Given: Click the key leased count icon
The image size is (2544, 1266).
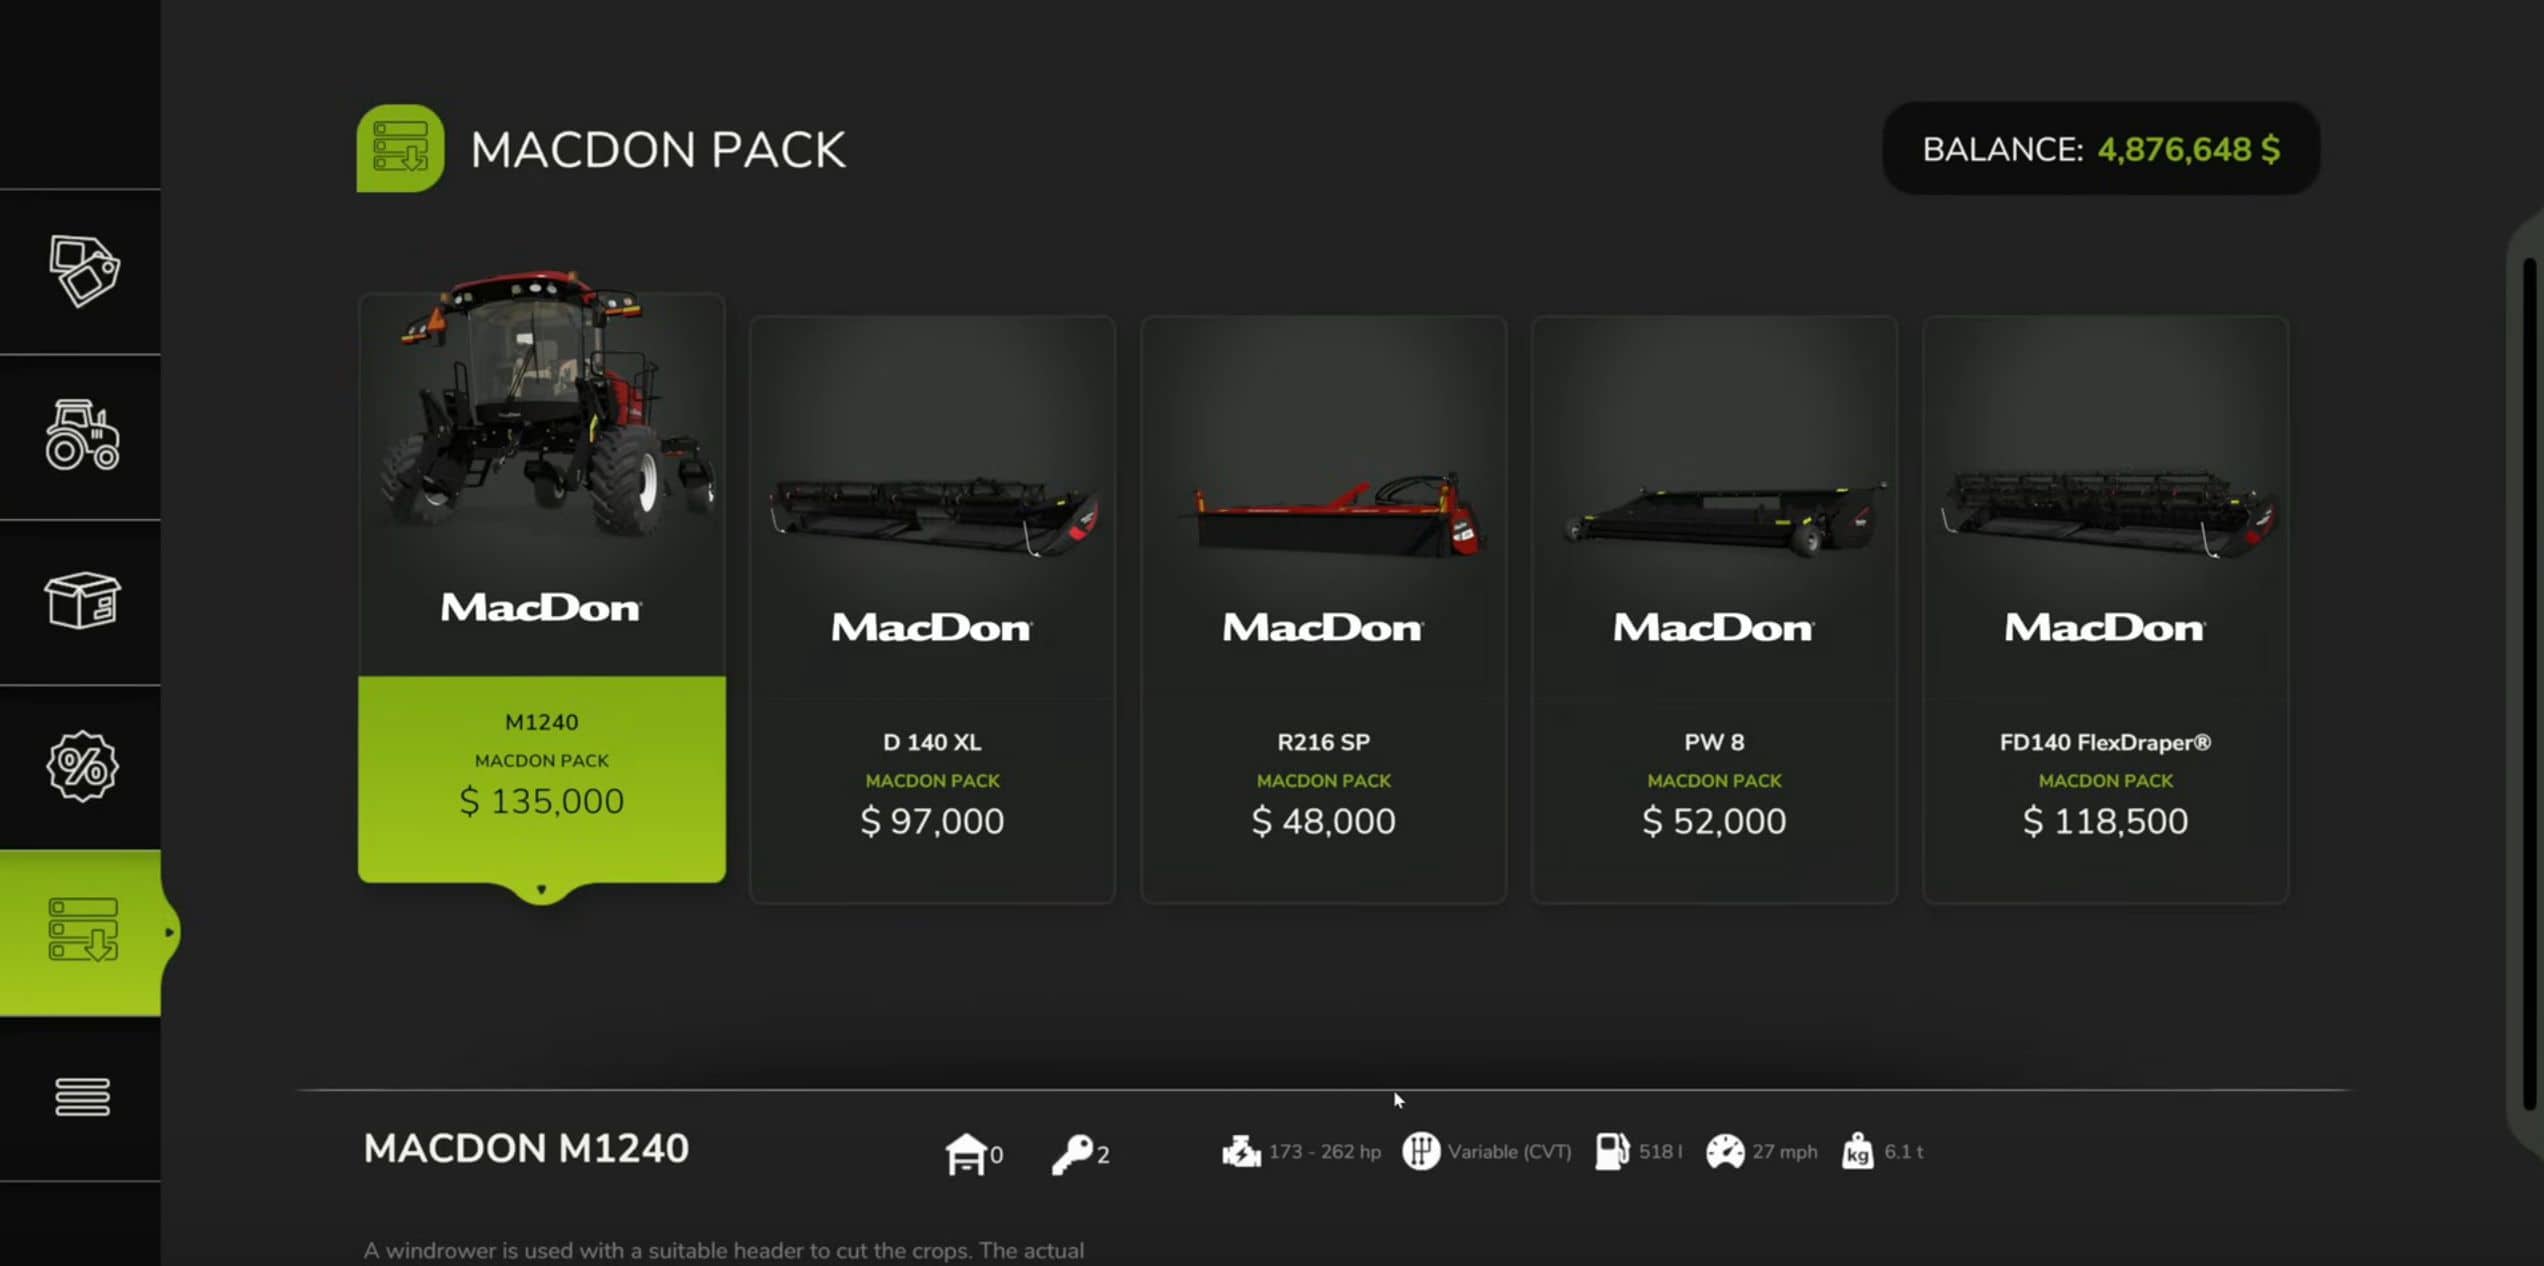Looking at the screenshot, I should point(1072,1154).
